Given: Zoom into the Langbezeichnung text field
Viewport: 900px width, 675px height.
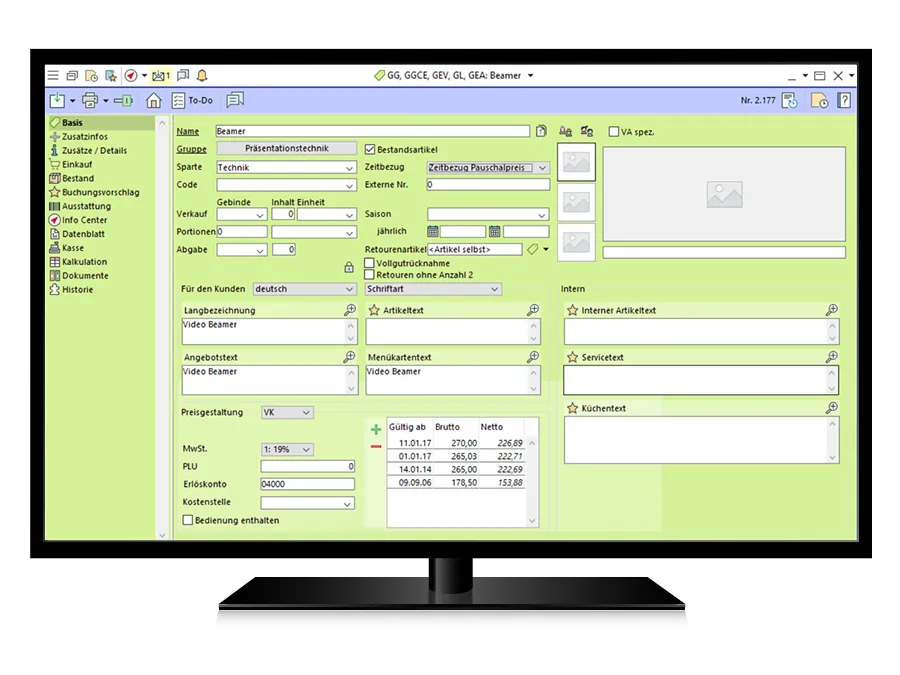Looking at the screenshot, I should point(349,310).
